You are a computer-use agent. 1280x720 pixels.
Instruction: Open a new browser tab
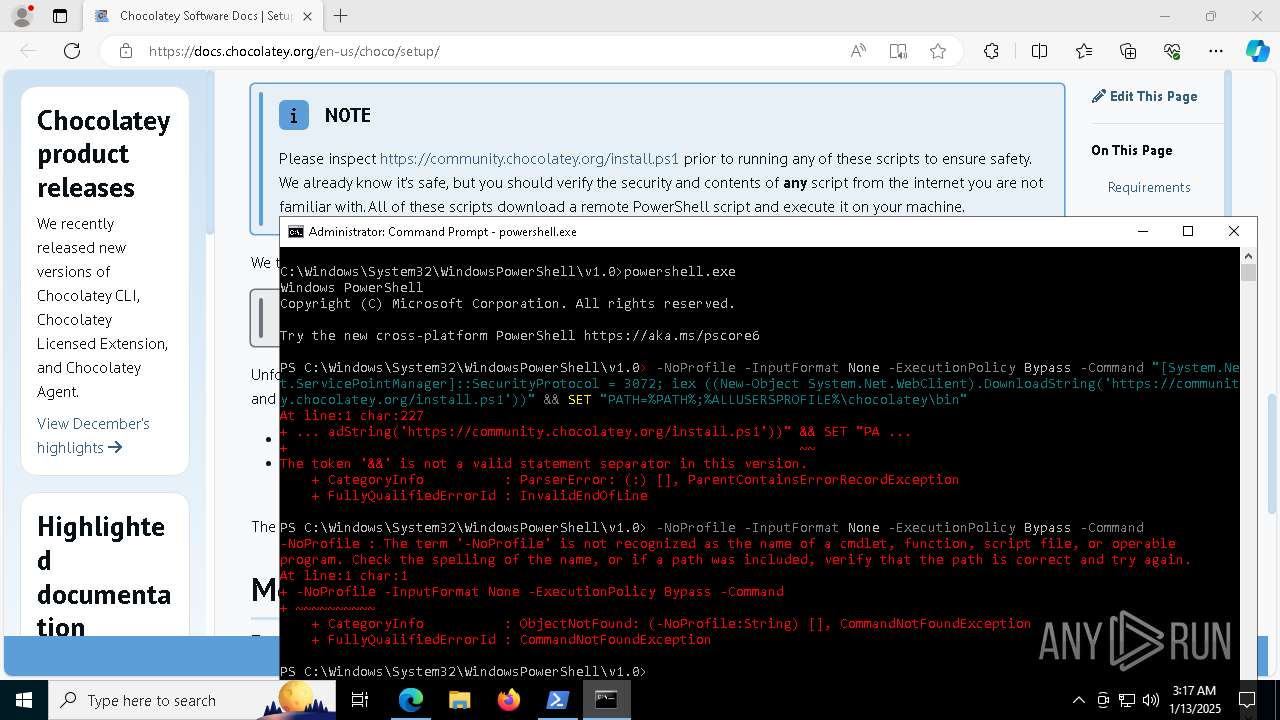coord(341,16)
